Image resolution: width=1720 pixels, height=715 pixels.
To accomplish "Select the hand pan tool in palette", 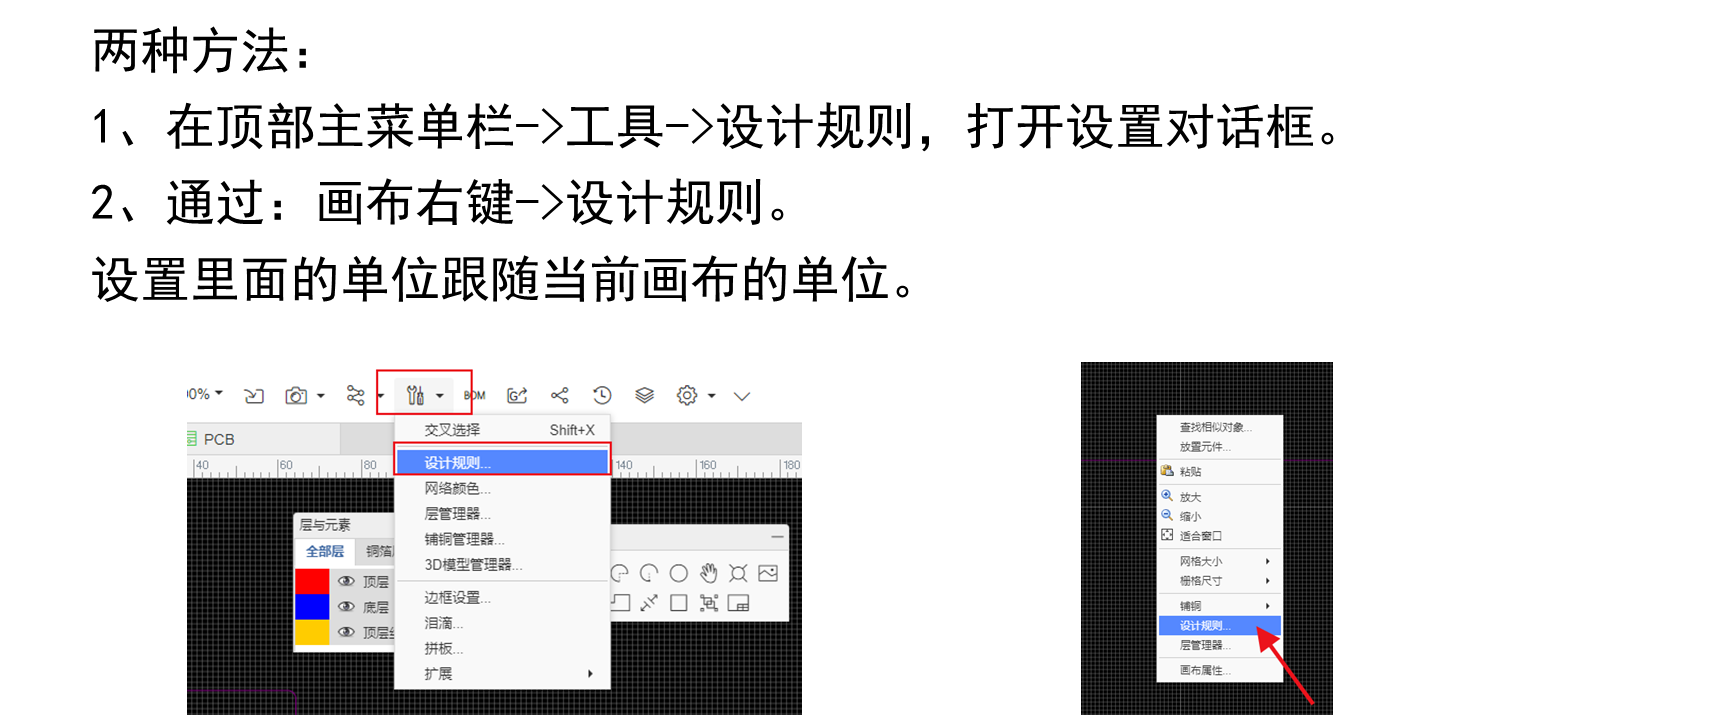I will pyautogui.click(x=709, y=573).
